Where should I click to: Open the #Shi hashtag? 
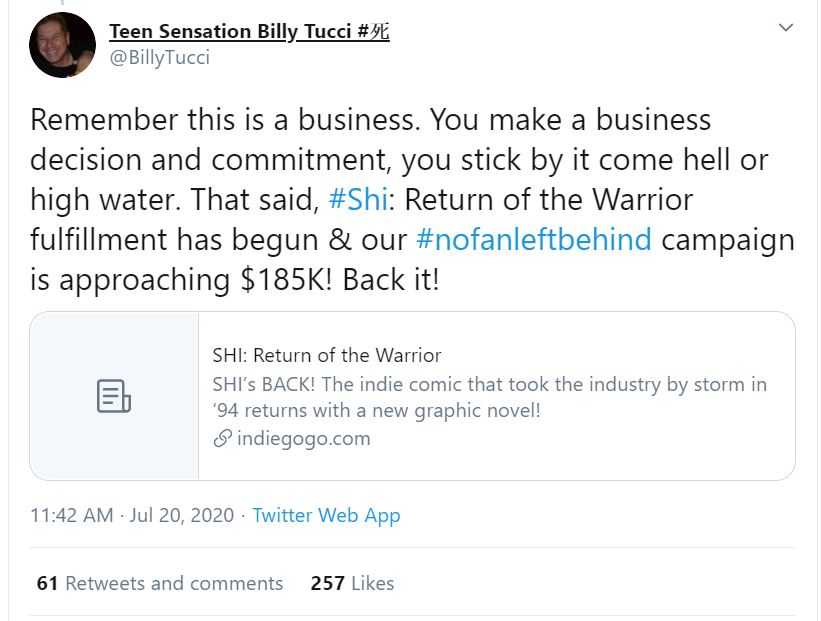coord(354,199)
